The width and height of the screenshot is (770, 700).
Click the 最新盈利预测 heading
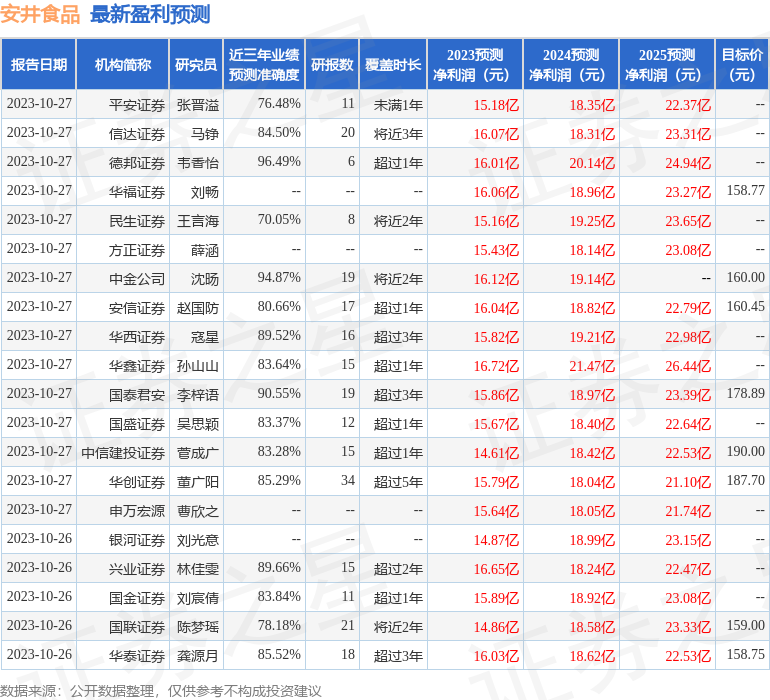tap(150, 14)
